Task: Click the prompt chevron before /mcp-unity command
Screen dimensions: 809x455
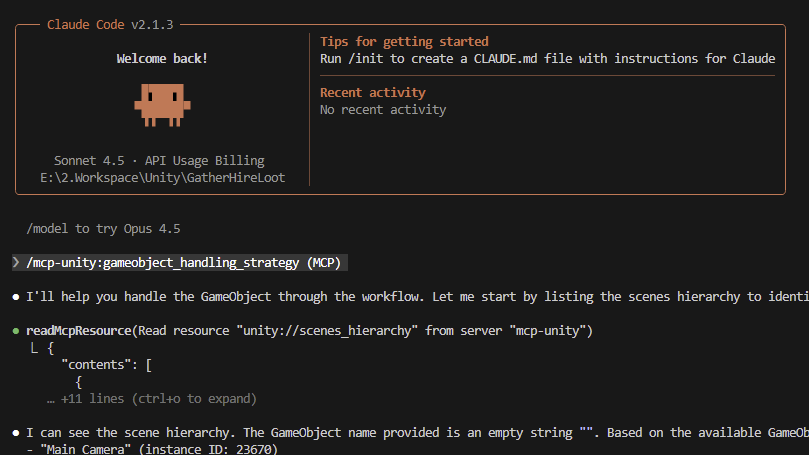Action: (x=16, y=263)
